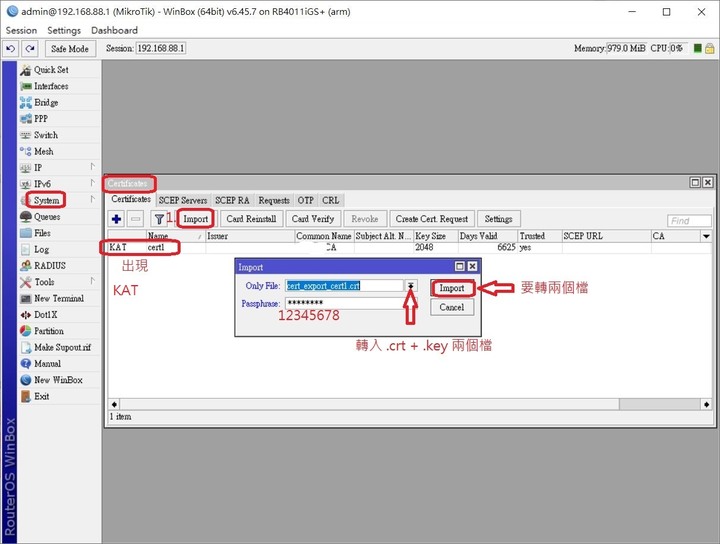Open the Bridge section
Image resolution: width=720 pixels, height=544 pixels.
click(x=46, y=102)
